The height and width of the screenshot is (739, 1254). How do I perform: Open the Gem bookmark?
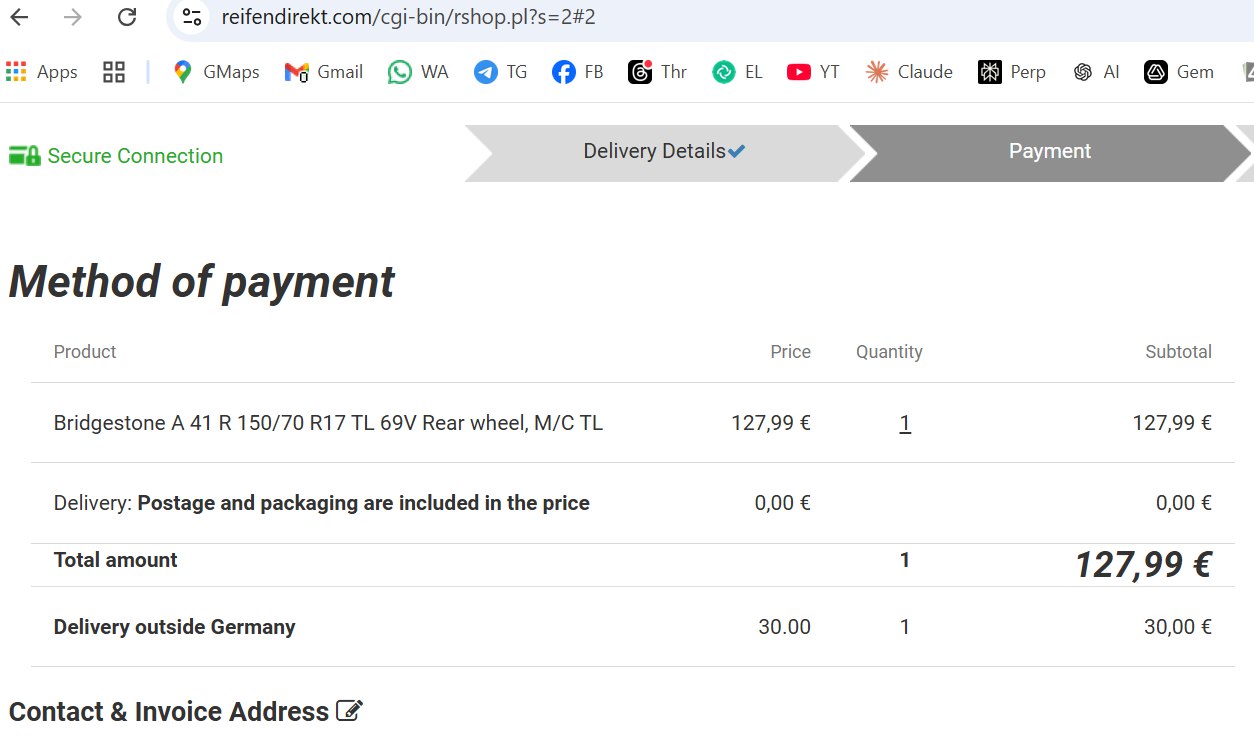coord(1179,72)
